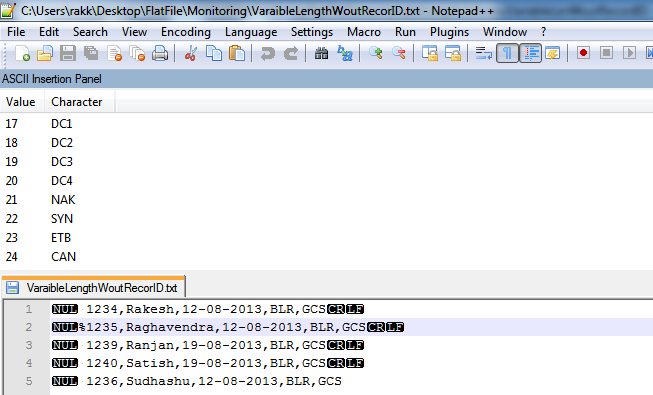Close the current document using the toolbar icon

114,53
